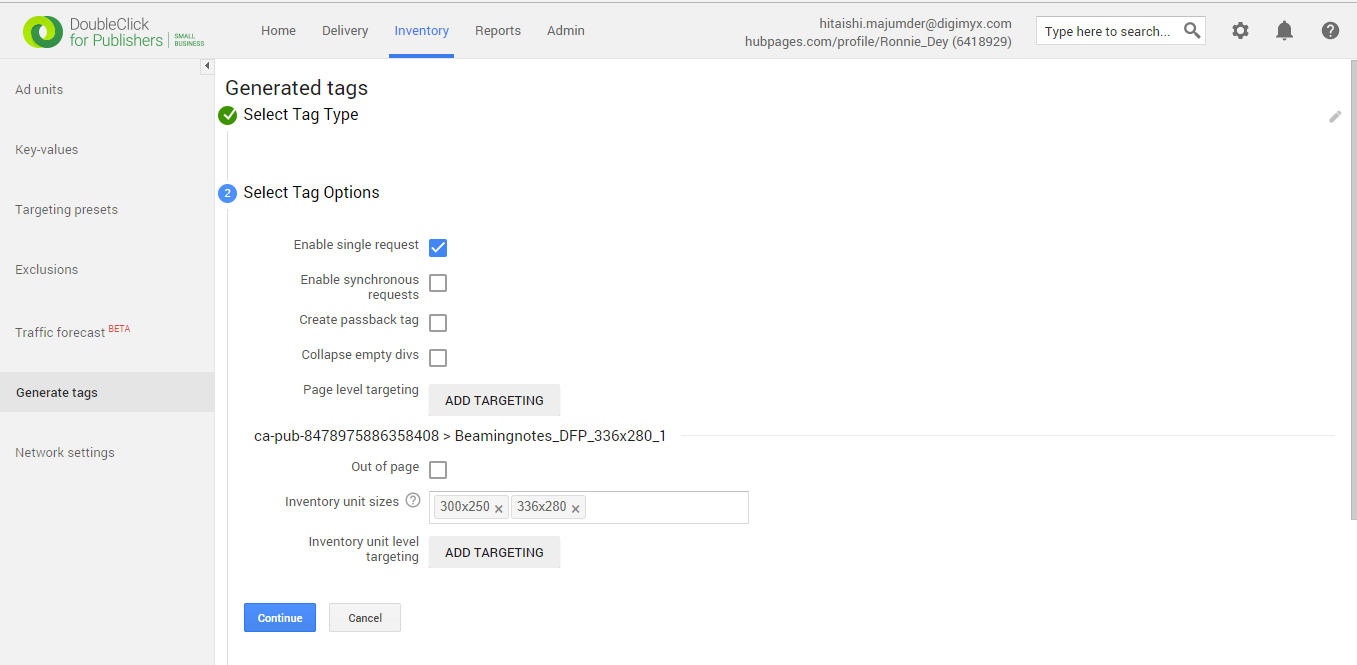1357x665 pixels.
Task: Click the Inventory unit sizes help icon
Action: [413, 500]
